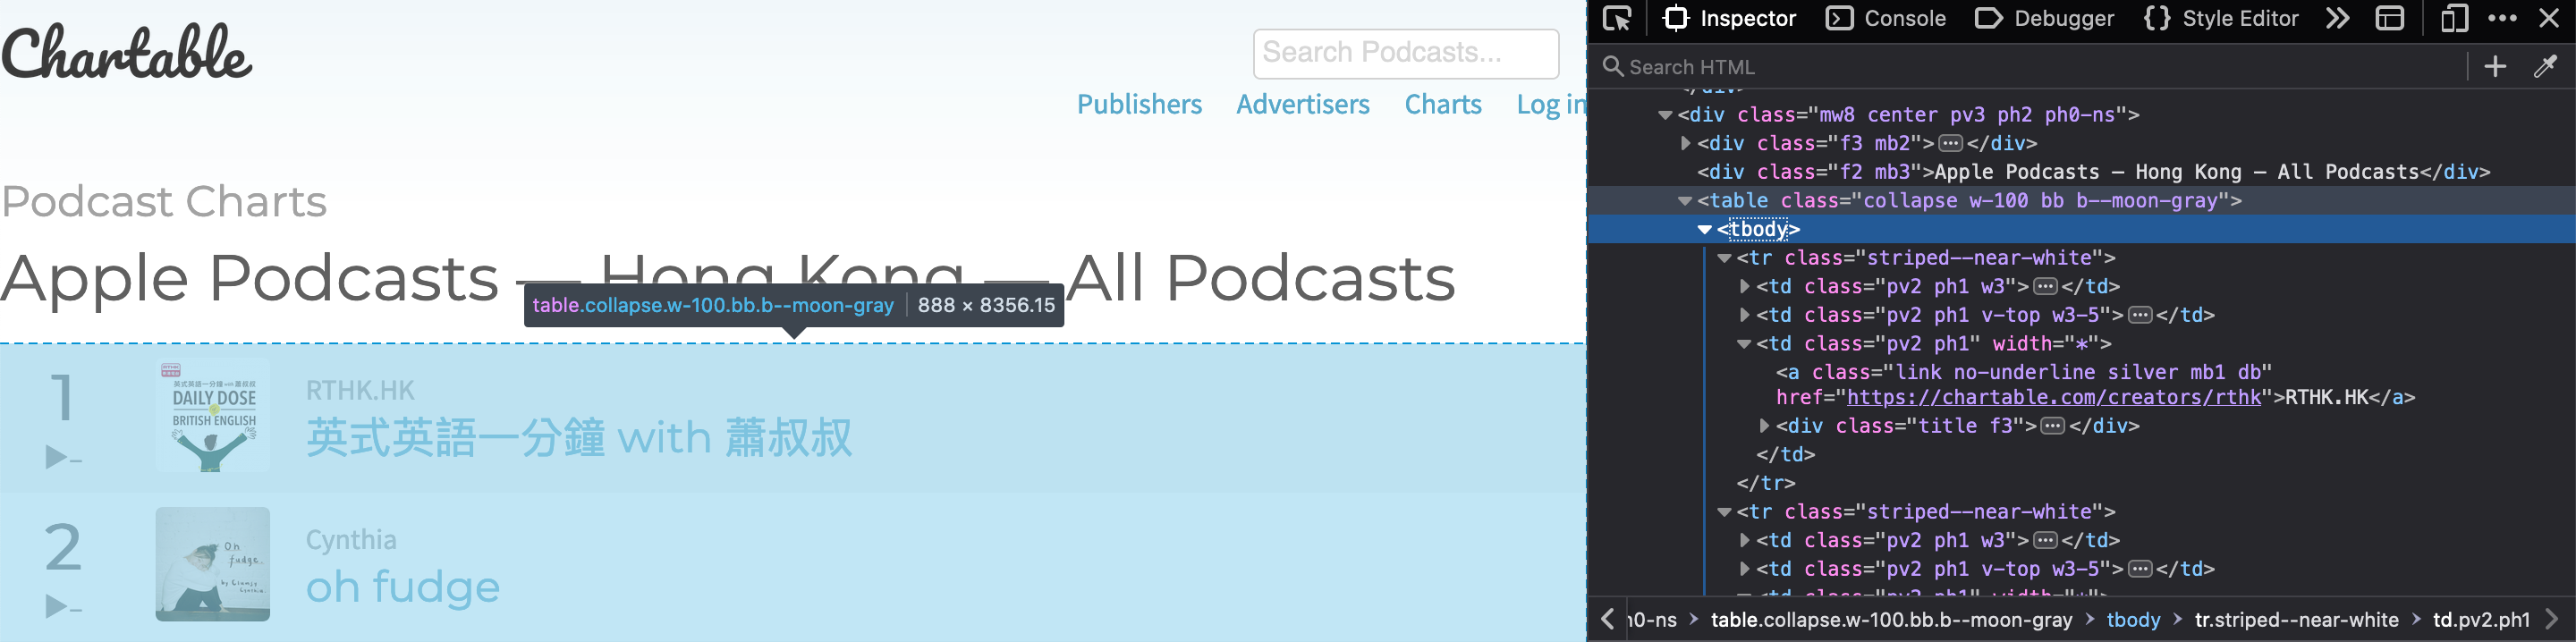Screen dimensions: 2576x642
Task: Click the create new node plus icon
Action: tap(2495, 67)
